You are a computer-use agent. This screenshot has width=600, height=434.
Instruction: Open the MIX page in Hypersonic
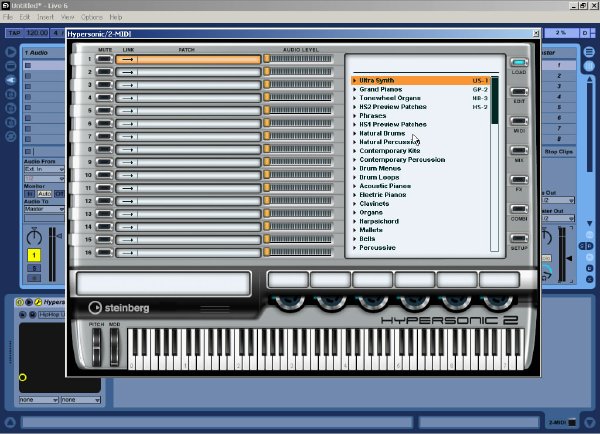coord(519,151)
